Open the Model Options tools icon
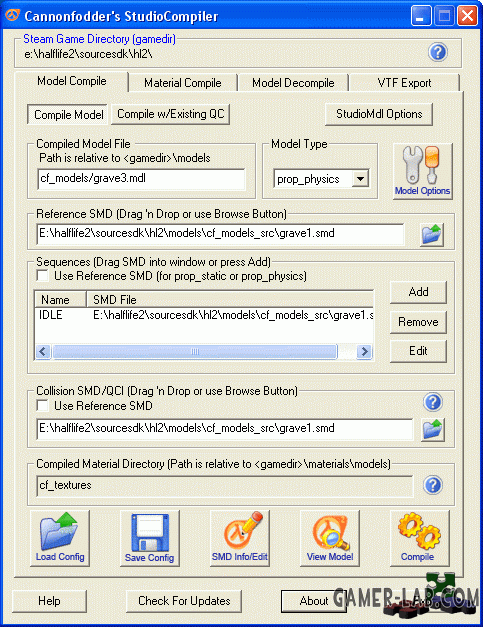Screen dimensions: 483x627 [x=423, y=172]
